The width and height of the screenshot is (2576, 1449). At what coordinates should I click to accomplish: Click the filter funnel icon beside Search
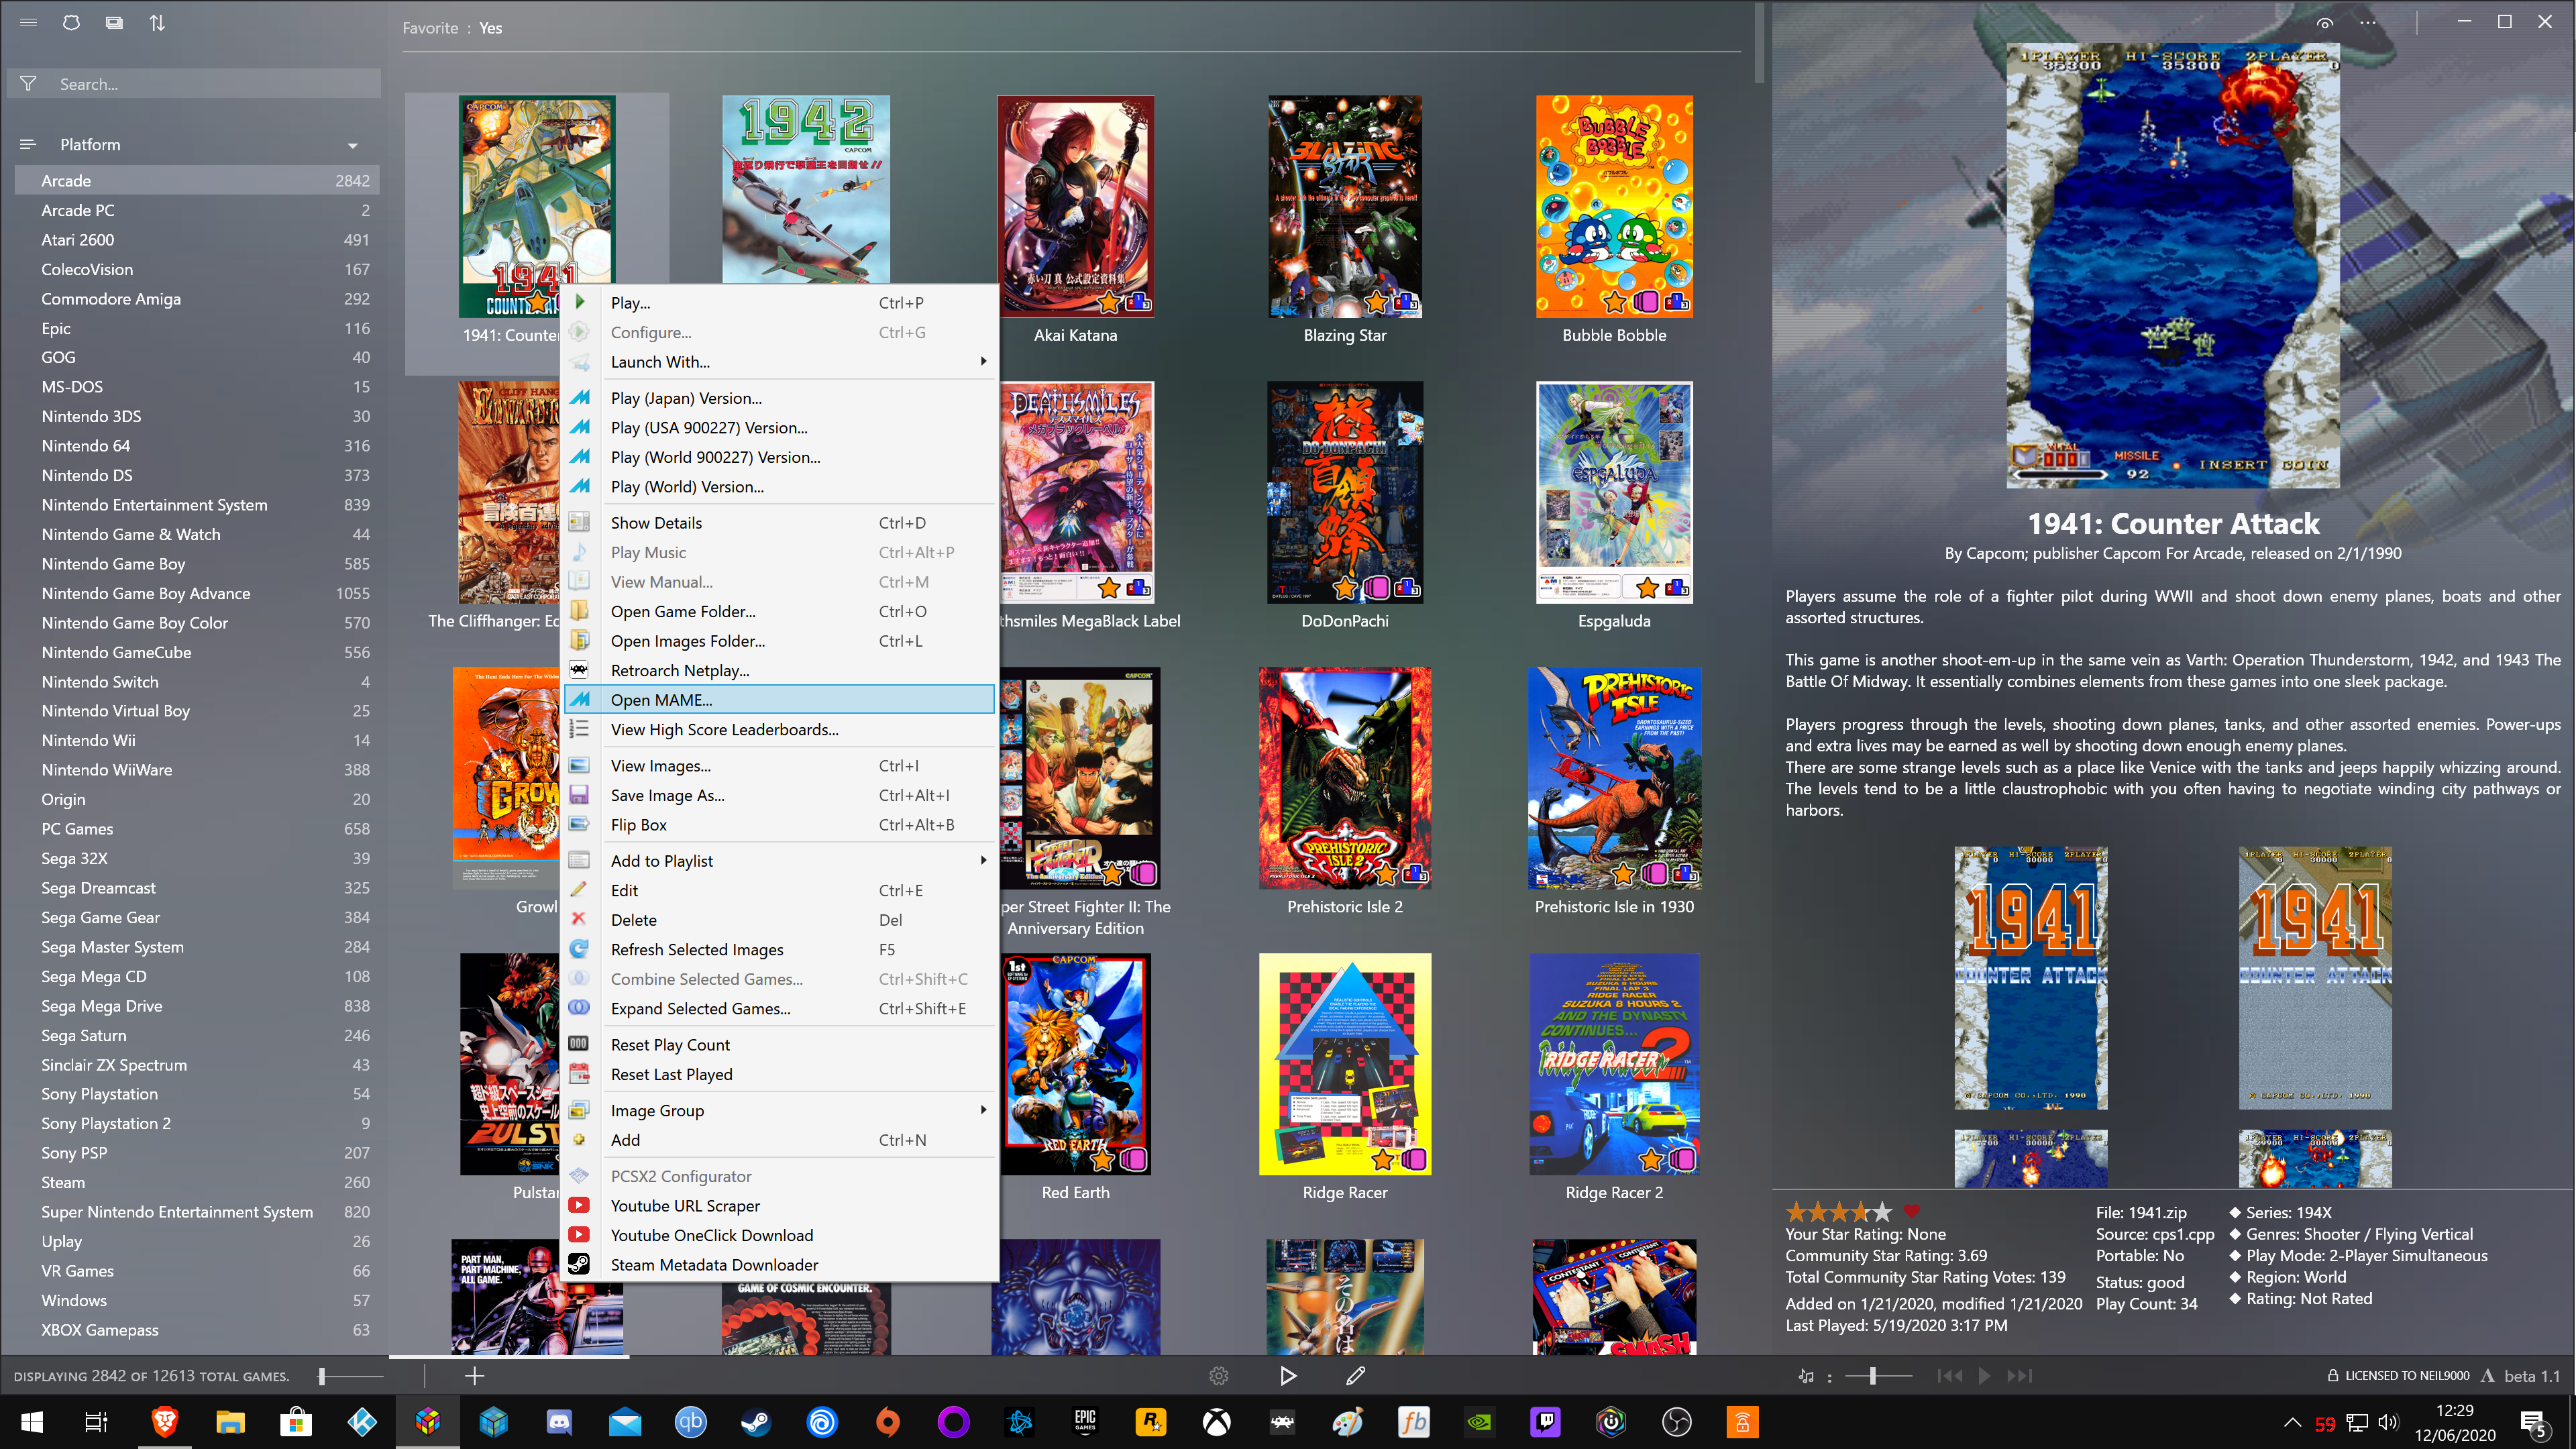coord(28,84)
